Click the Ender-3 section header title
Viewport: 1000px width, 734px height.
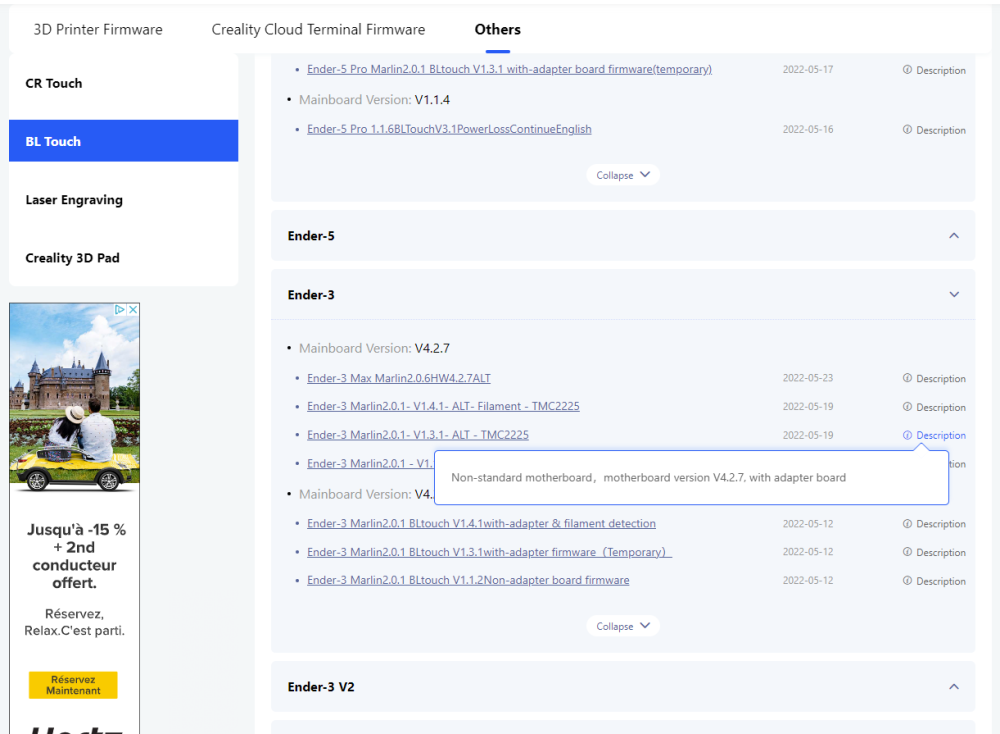pyautogui.click(x=311, y=295)
